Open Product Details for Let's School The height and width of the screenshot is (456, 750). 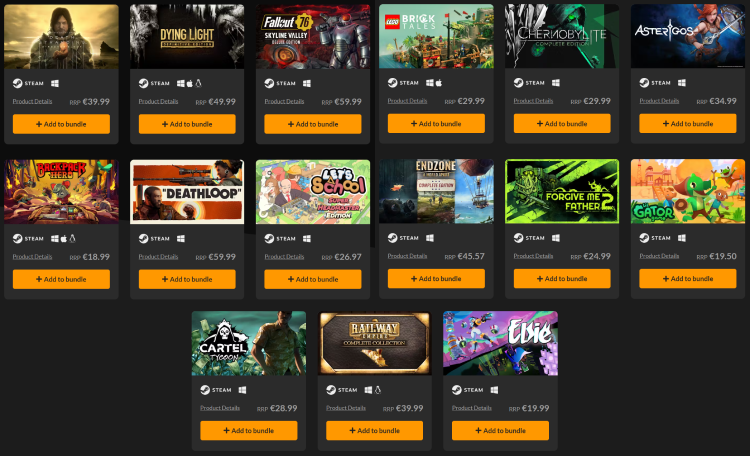[x=284, y=256]
